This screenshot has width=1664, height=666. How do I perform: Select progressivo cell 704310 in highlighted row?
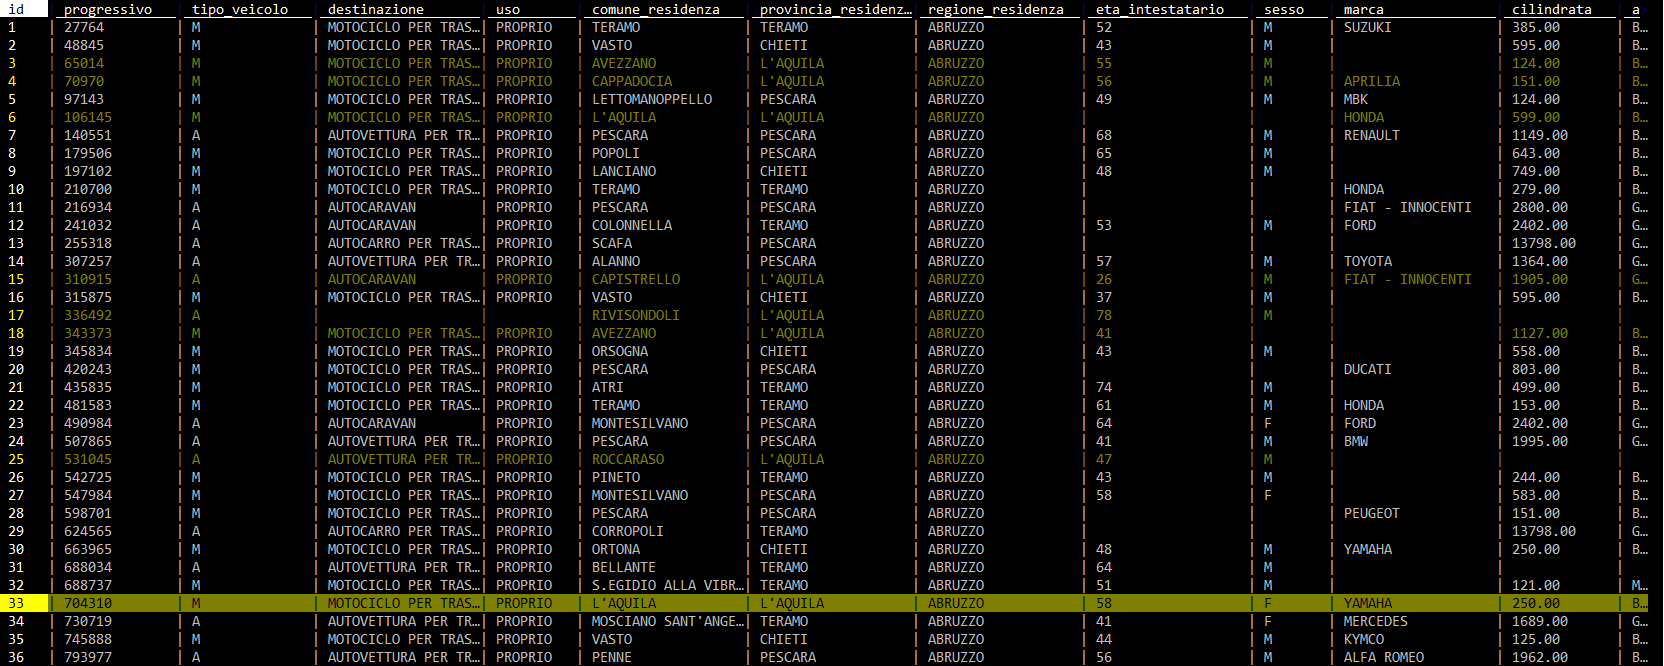88,603
